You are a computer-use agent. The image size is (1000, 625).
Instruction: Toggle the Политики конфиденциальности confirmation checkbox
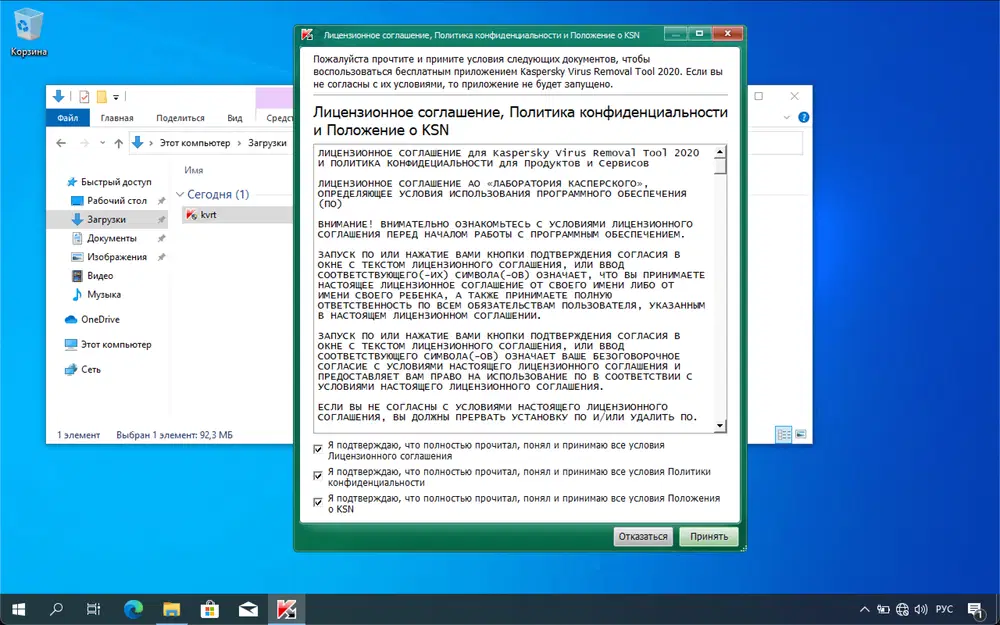[x=318, y=476]
